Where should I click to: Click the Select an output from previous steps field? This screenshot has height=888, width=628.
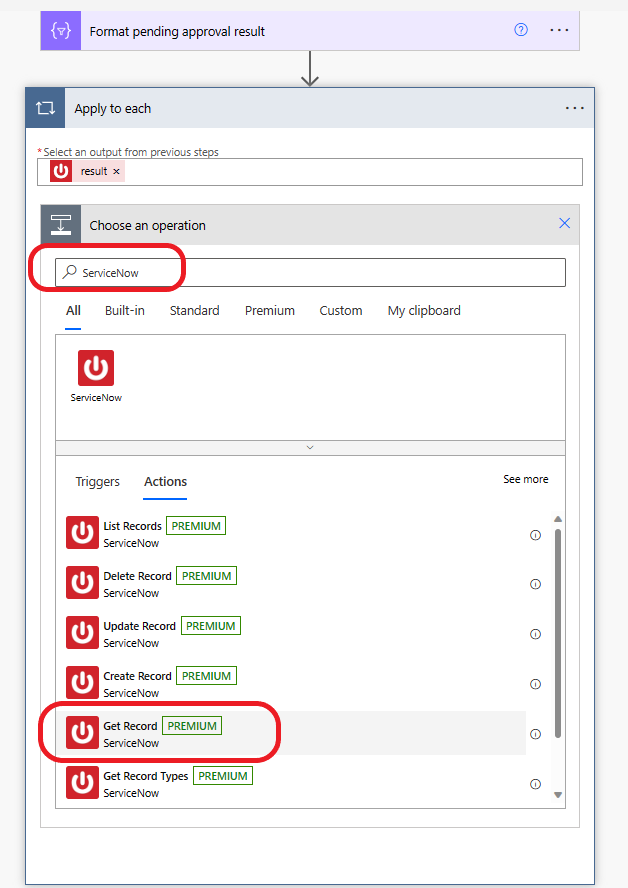pyautogui.click(x=310, y=172)
